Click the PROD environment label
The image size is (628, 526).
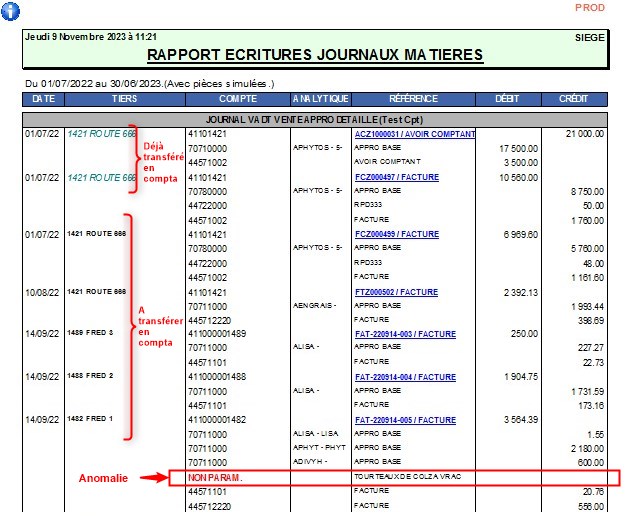(589, 8)
